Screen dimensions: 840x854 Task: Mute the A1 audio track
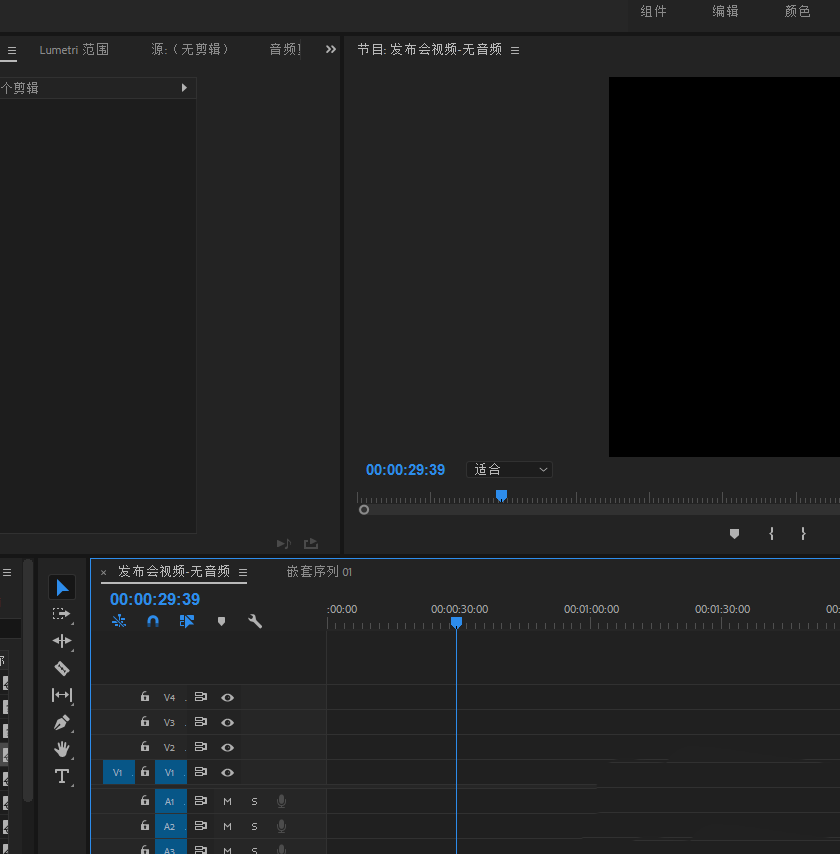click(x=227, y=801)
